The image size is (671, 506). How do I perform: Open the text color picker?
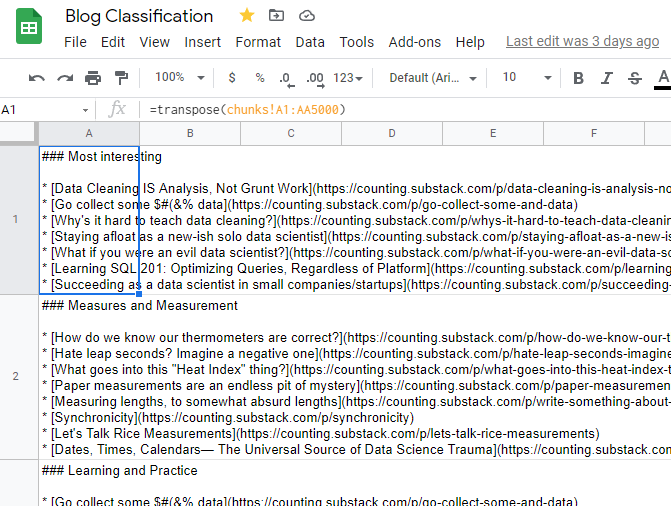tap(662, 78)
